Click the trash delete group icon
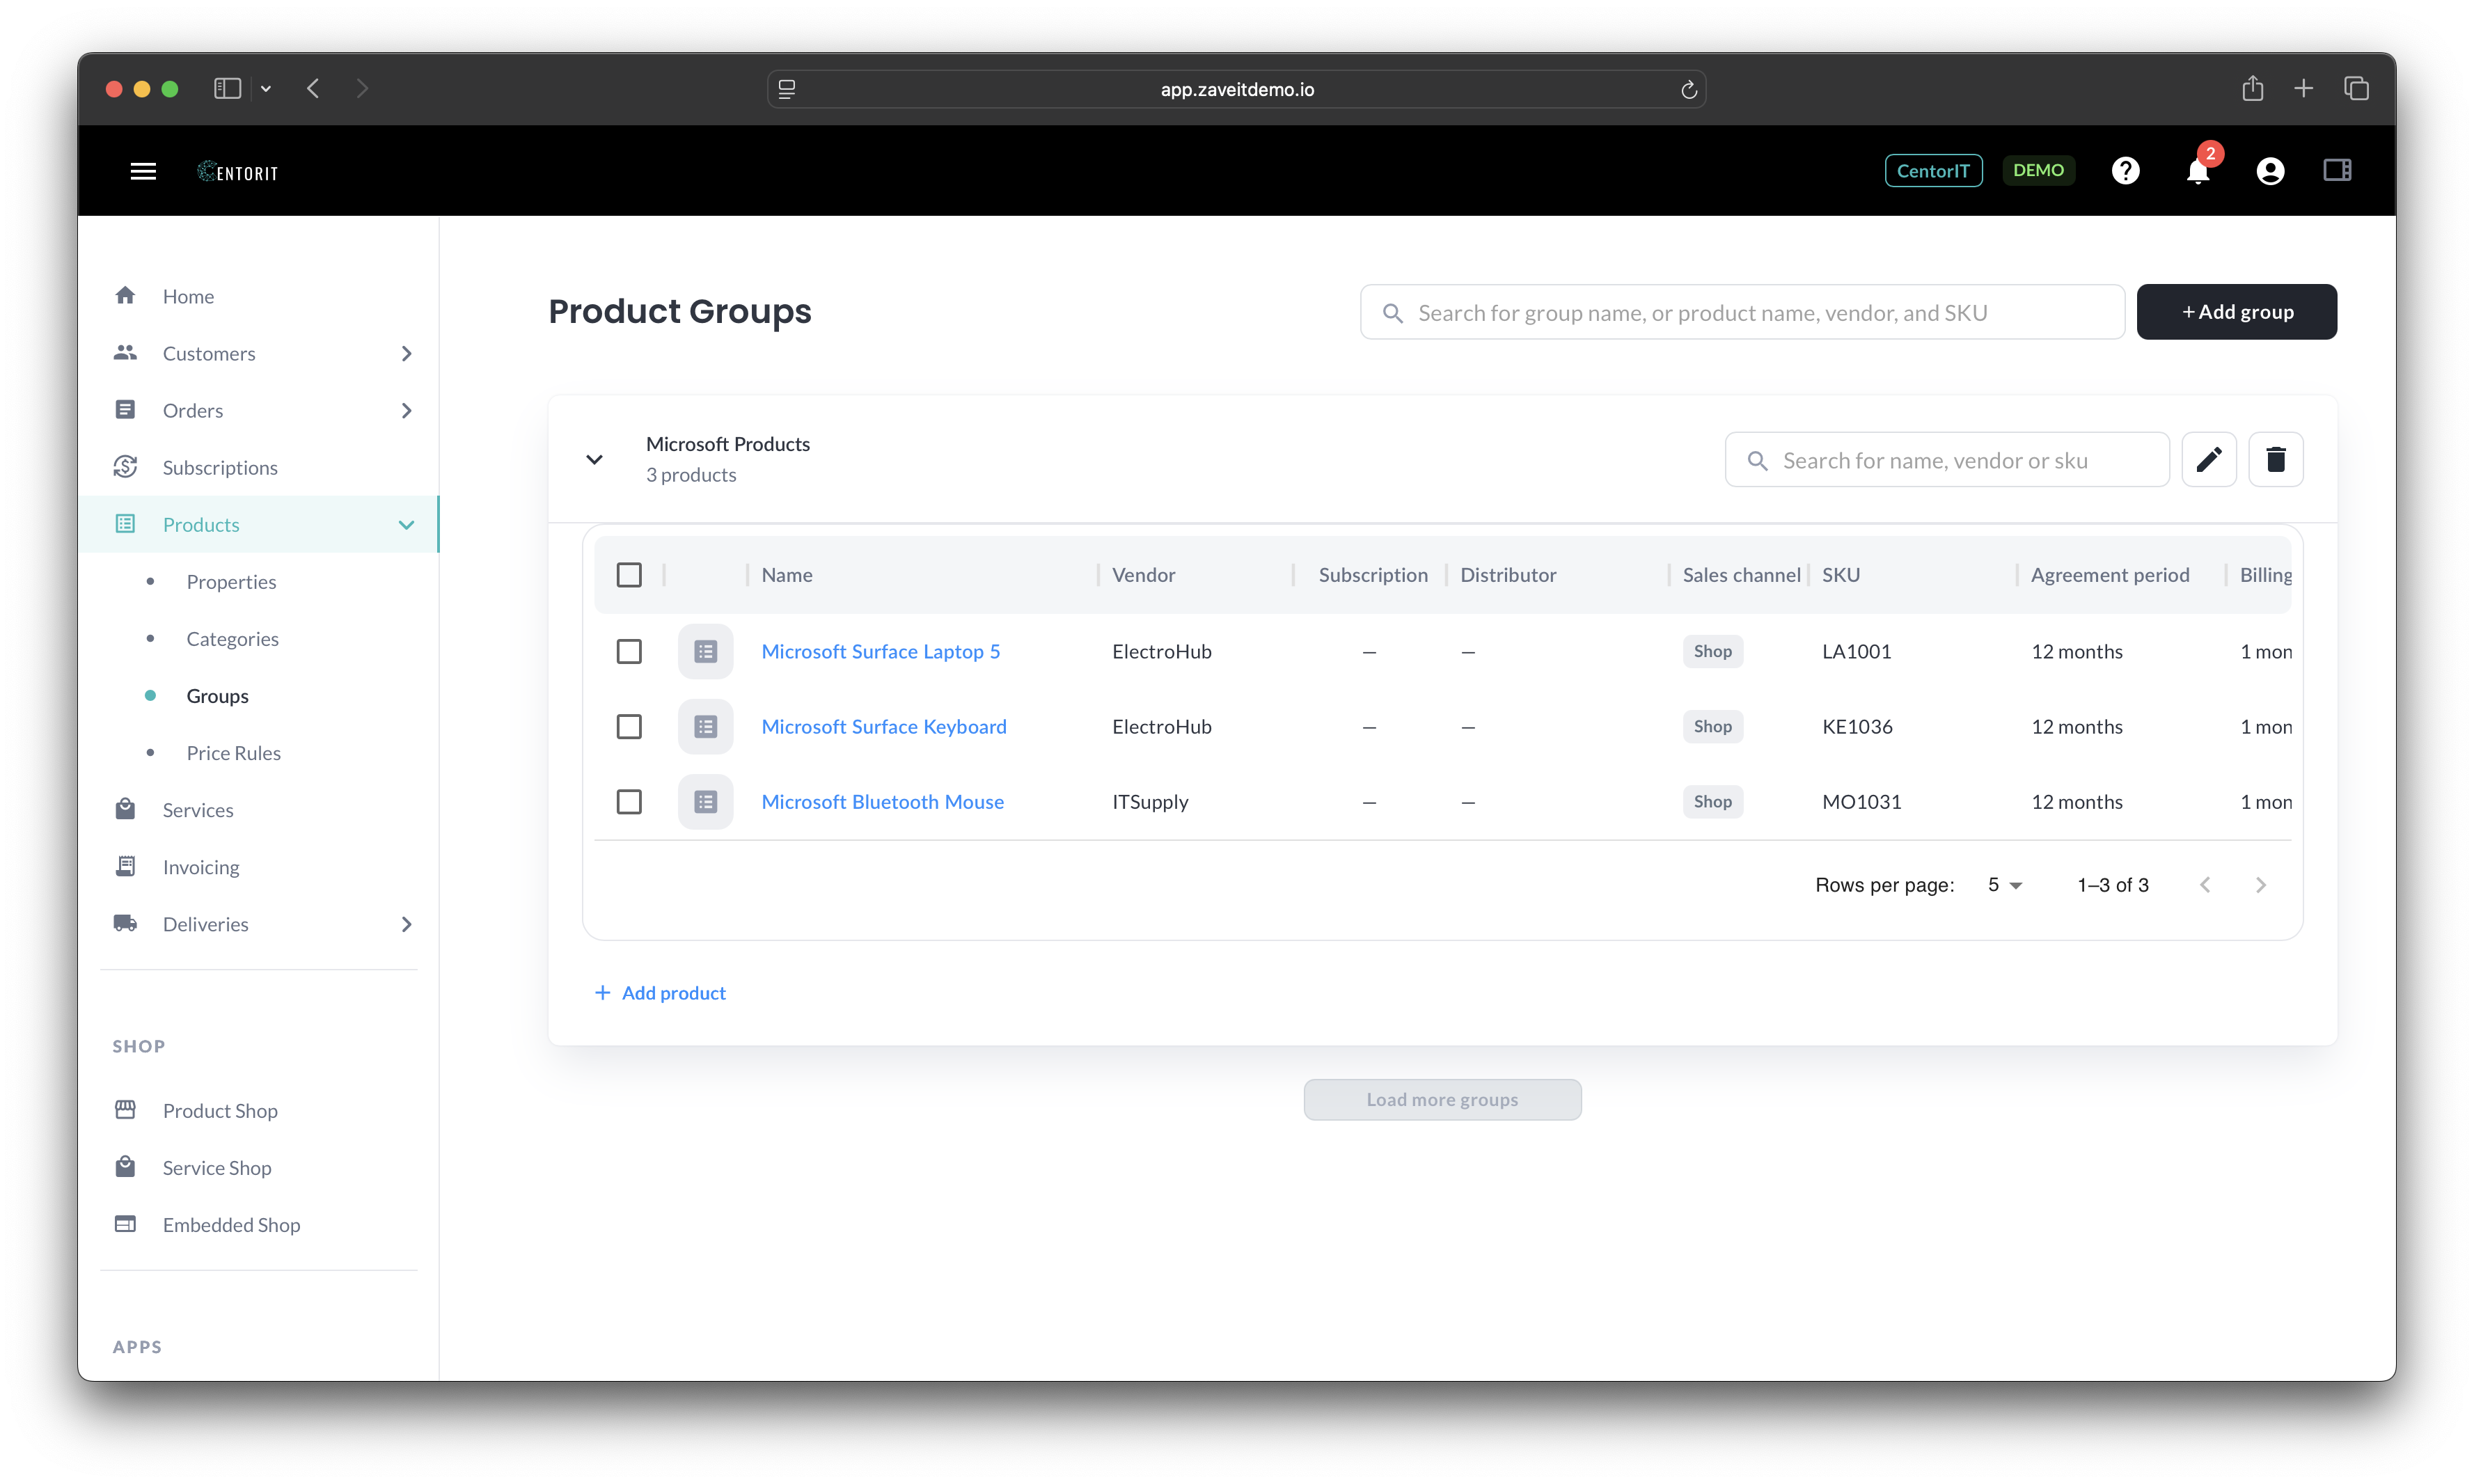 pyautogui.click(x=2275, y=459)
